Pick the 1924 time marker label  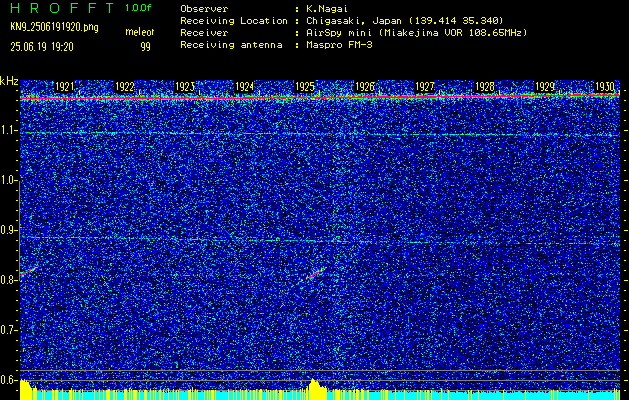(244, 87)
